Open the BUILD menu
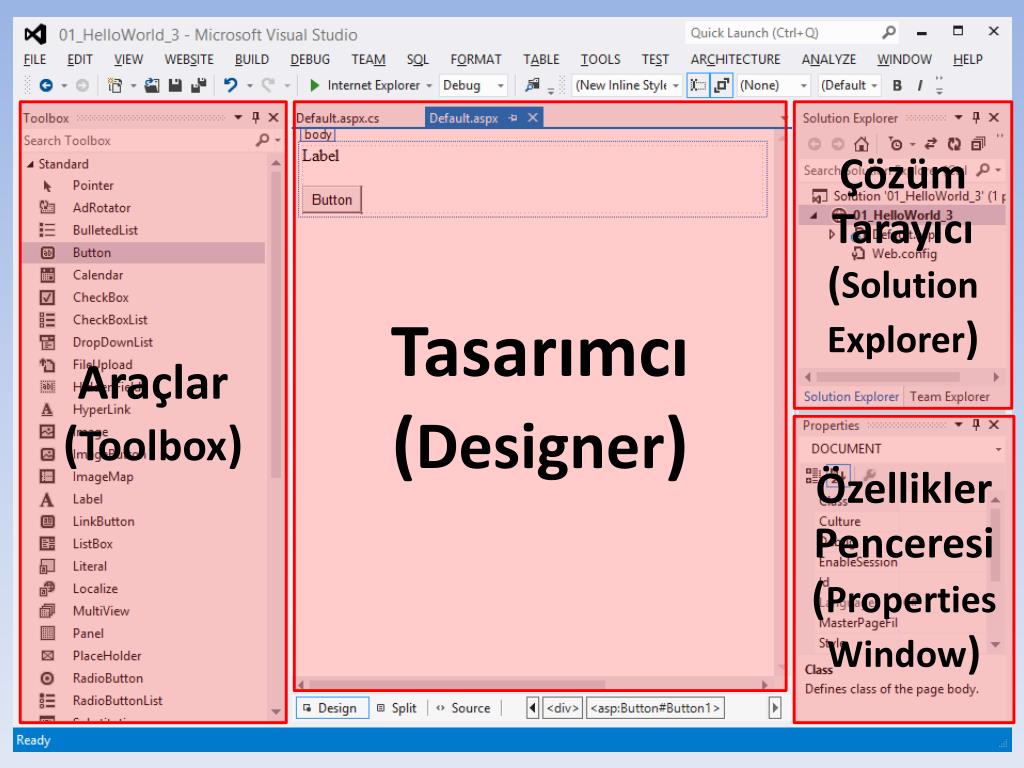This screenshot has height=768, width=1024. pos(252,59)
